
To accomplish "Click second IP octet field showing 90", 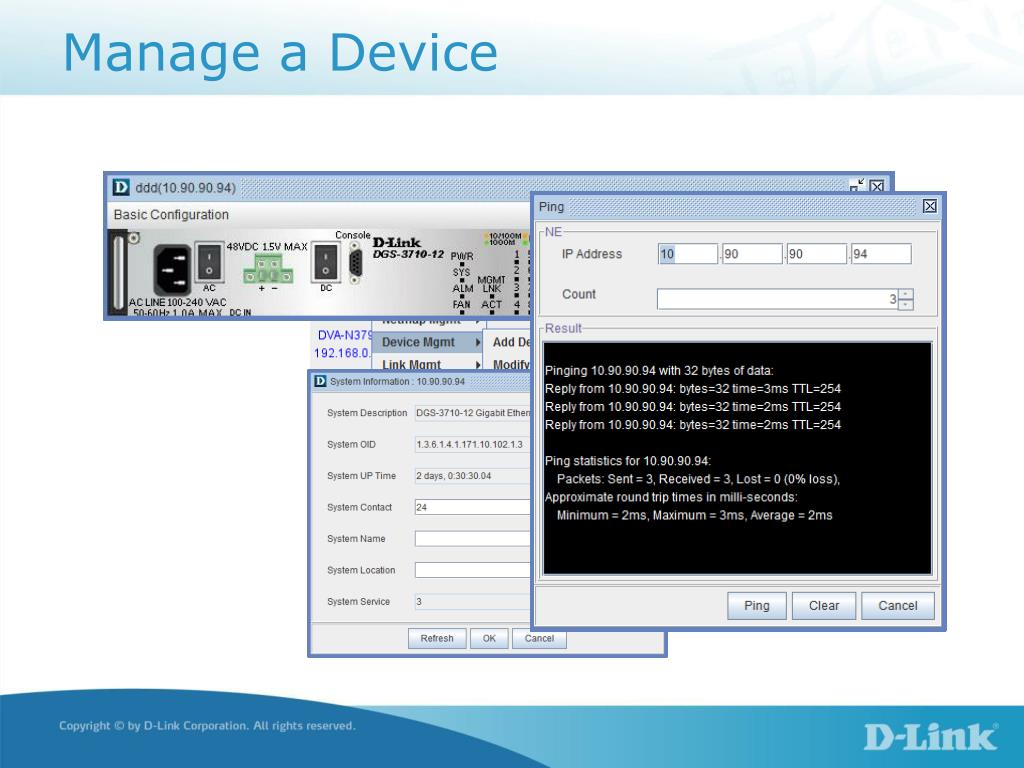I will (752, 254).
